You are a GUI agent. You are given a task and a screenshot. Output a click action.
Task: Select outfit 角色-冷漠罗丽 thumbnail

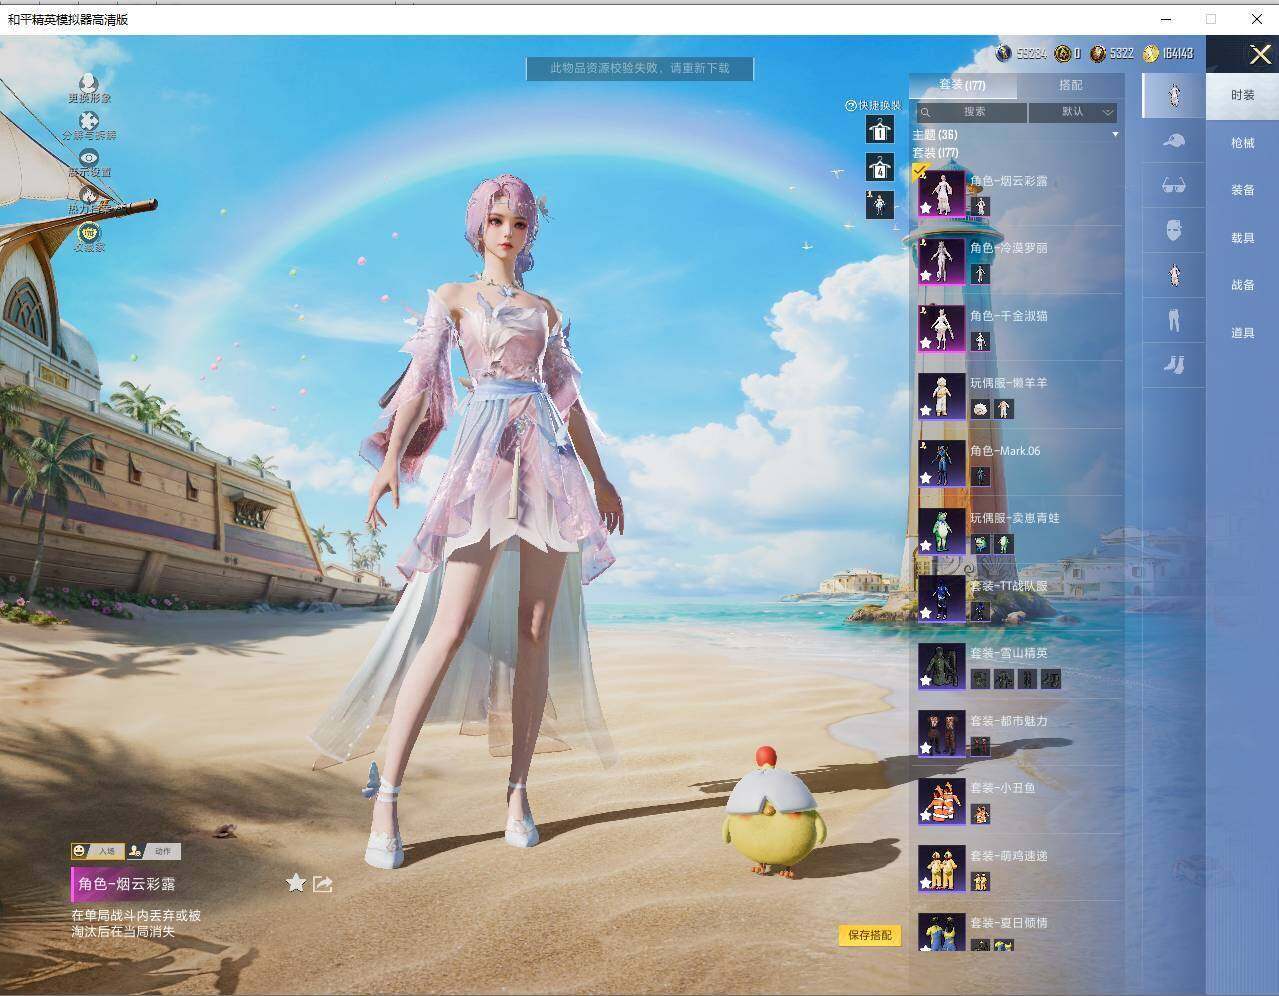tap(942, 260)
